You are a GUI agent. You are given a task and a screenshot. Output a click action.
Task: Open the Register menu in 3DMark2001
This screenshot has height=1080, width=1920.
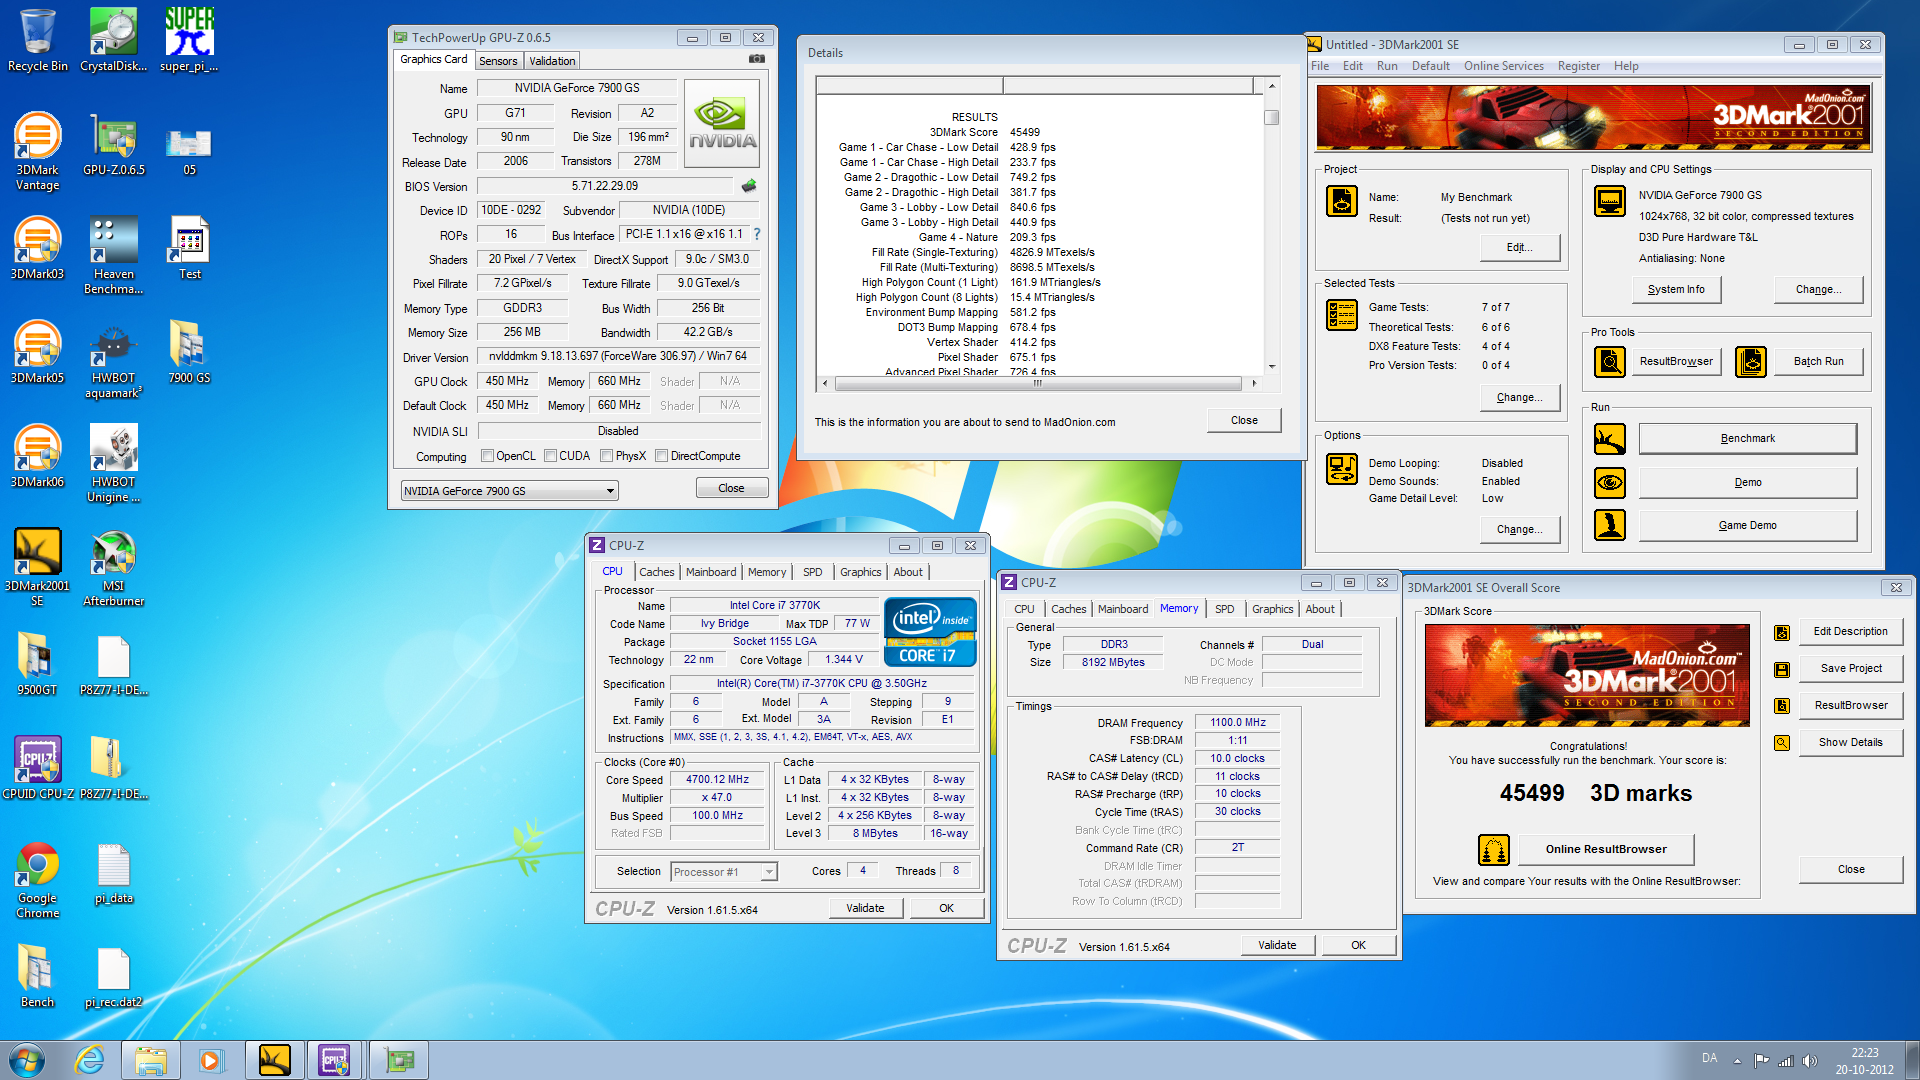1579,66
